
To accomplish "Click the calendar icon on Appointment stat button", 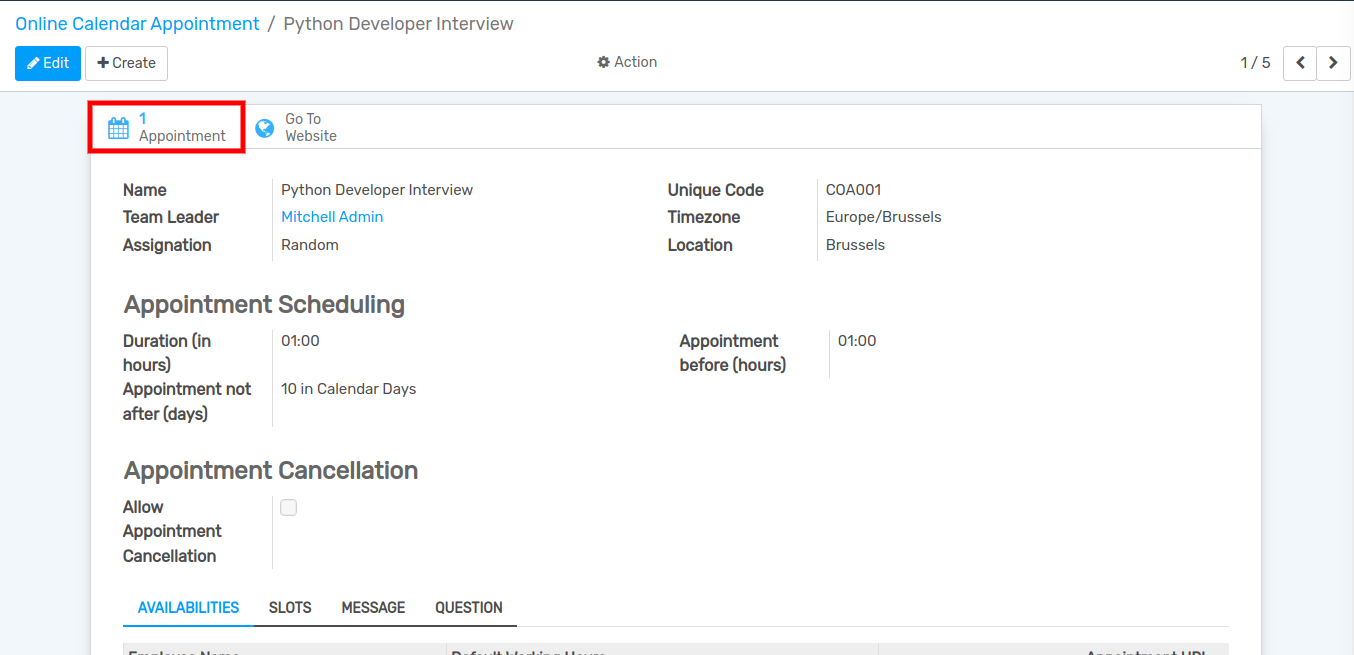I will (119, 128).
